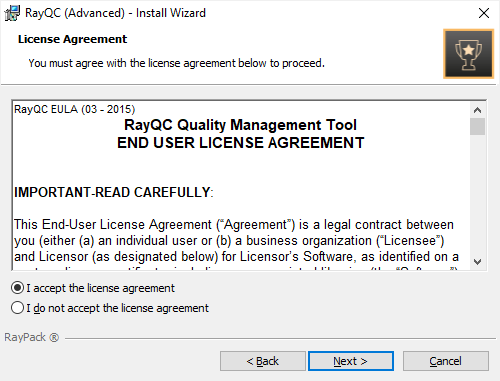Click the "RayPack ®" label
This screenshot has height=381, width=500.
pyautogui.click(x=32, y=337)
